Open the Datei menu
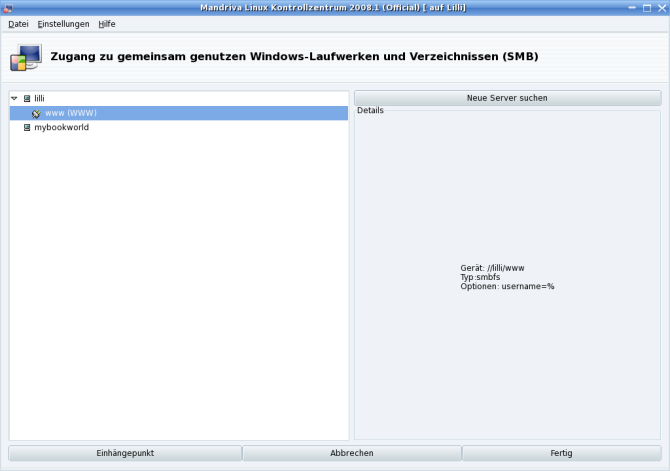670x471 pixels. point(18,23)
